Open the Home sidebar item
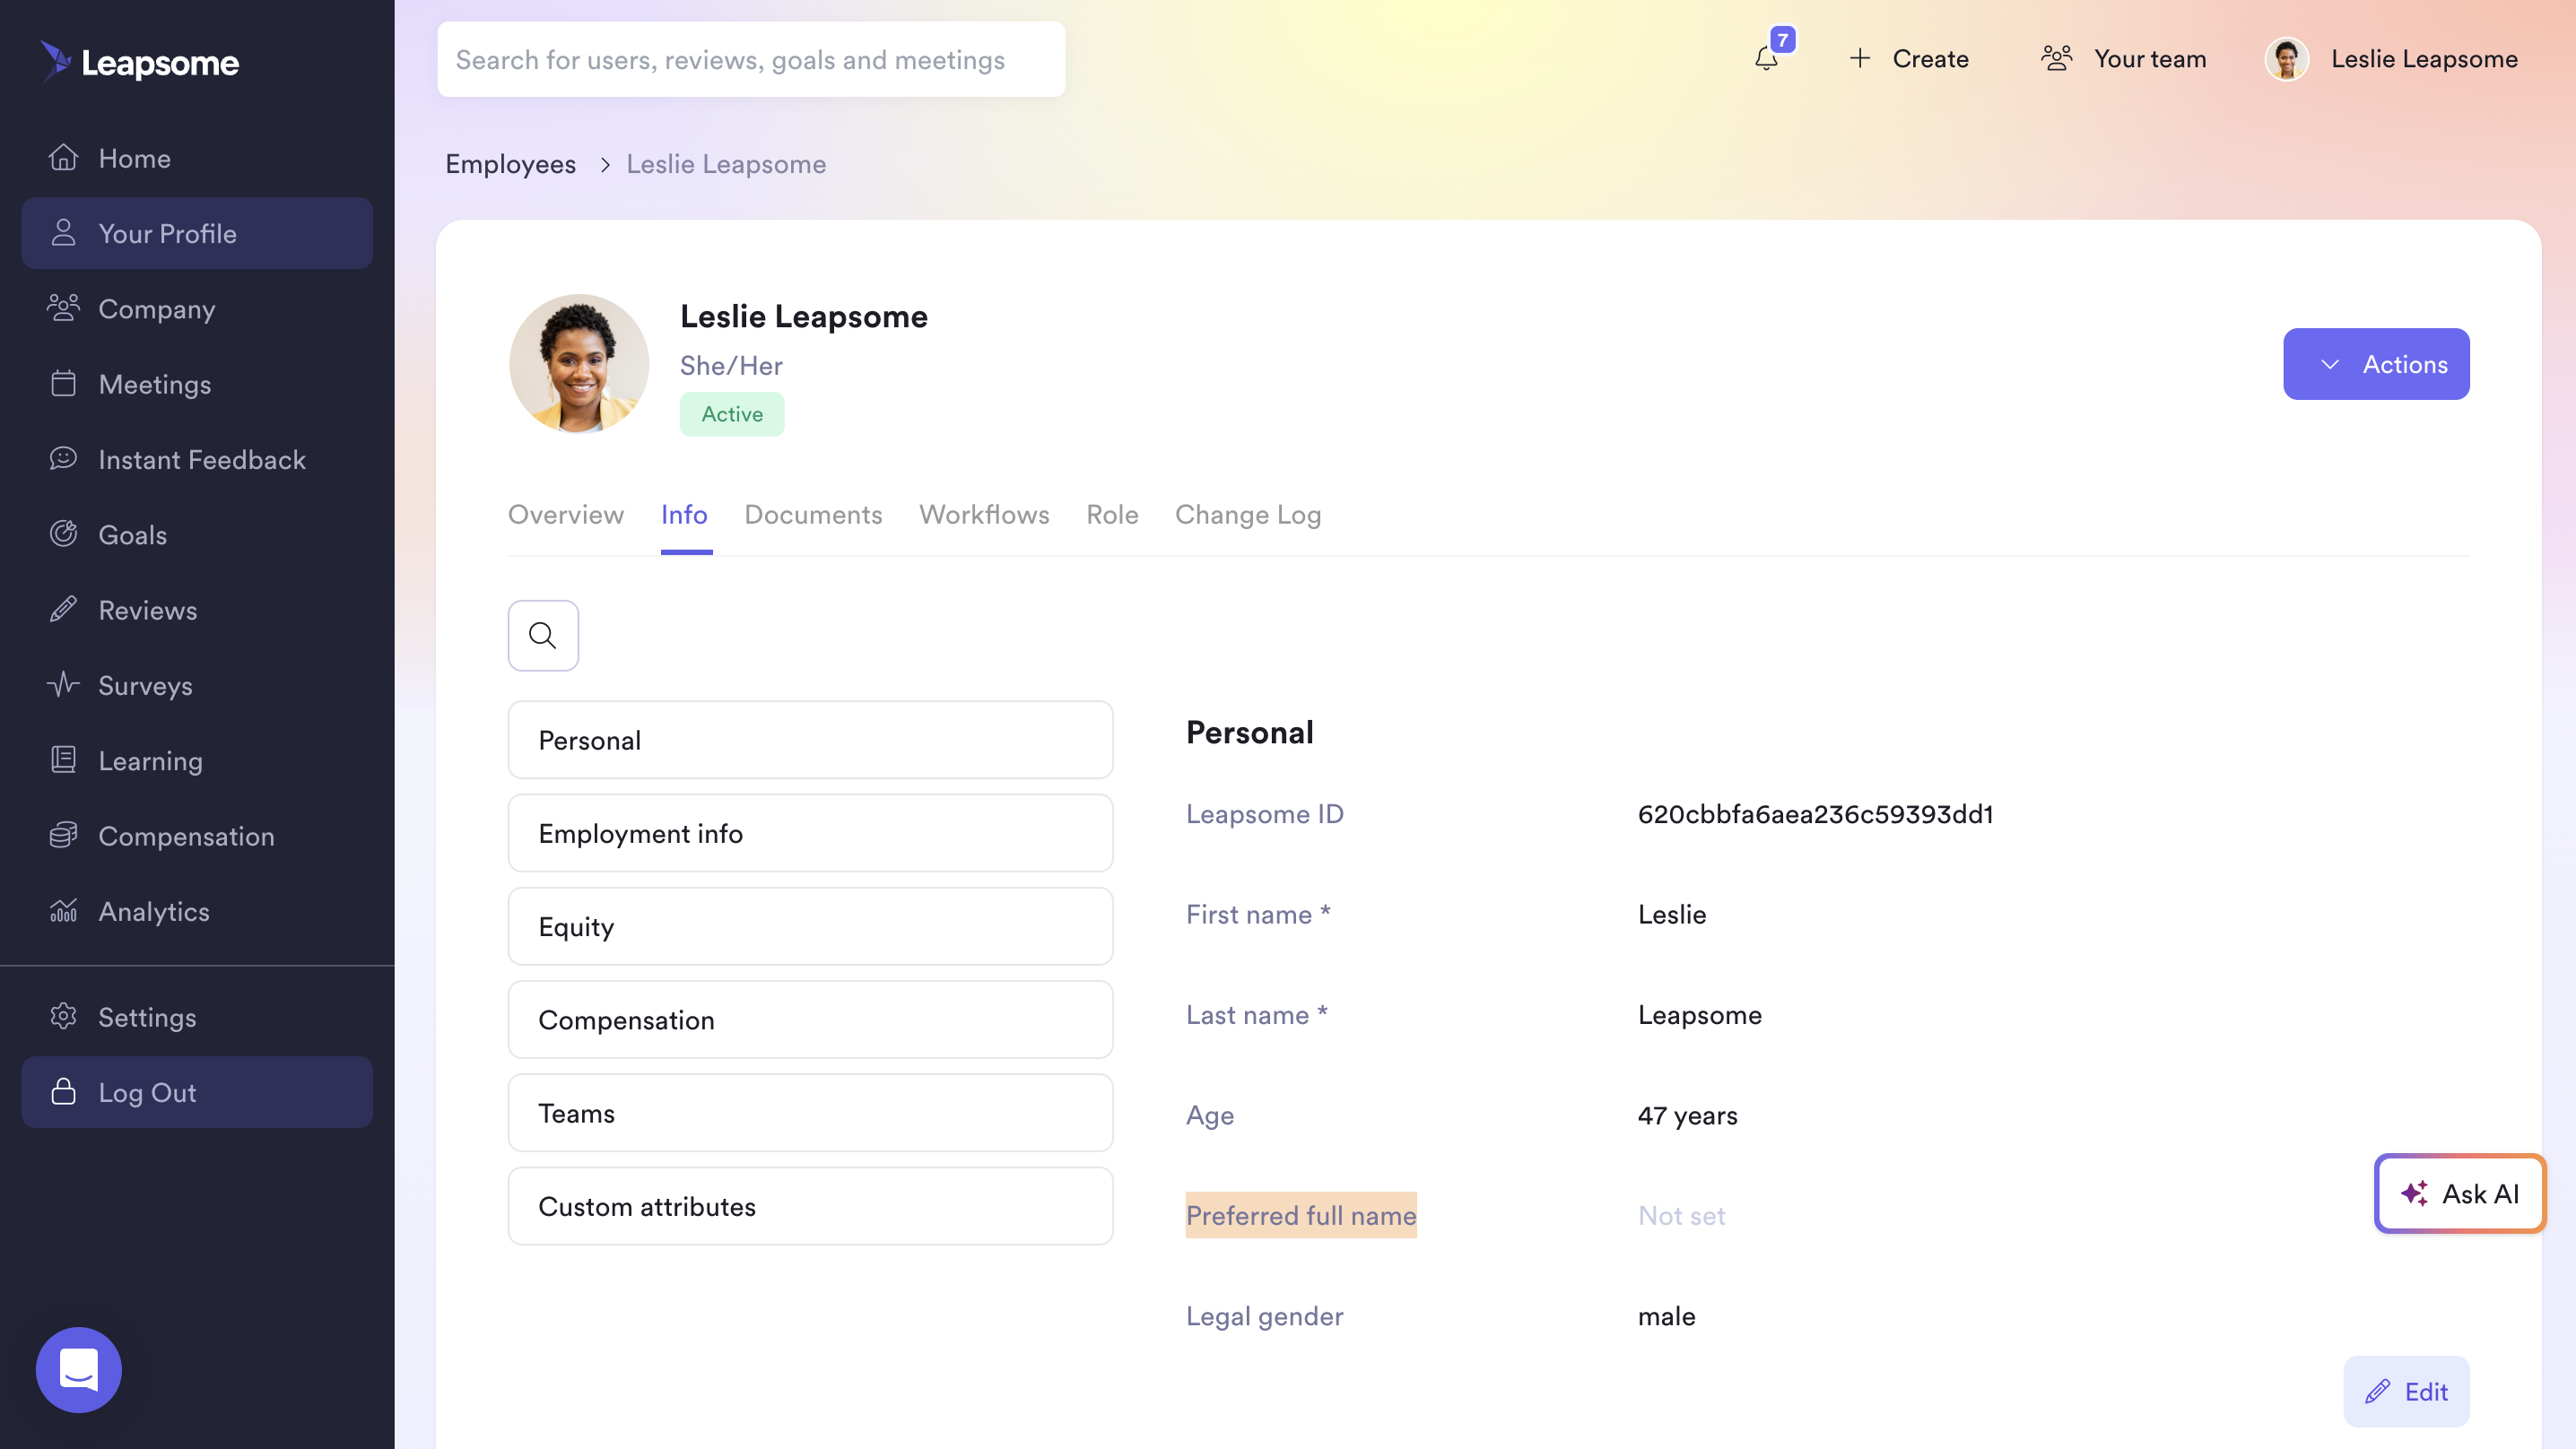Image resolution: width=2576 pixels, height=1449 pixels. click(197, 158)
